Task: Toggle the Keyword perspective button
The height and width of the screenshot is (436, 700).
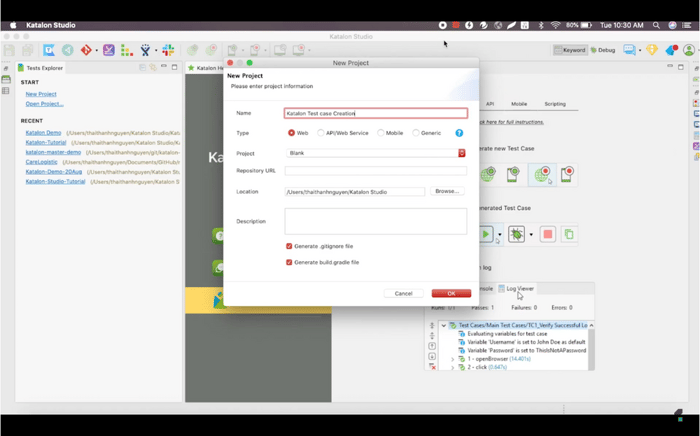Action: [x=570, y=50]
